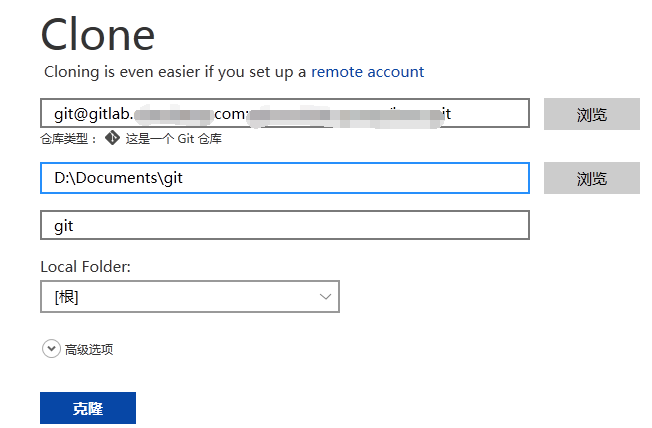
Task: Open the Local Folder [根] combo box
Action: pos(190,297)
